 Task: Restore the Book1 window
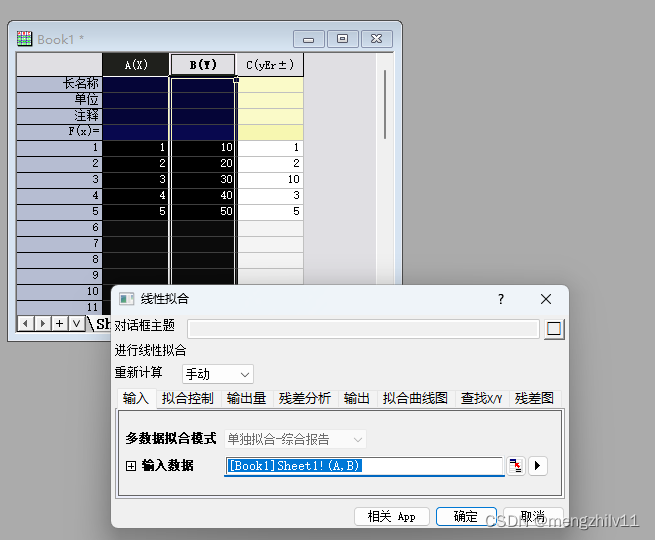click(343, 39)
